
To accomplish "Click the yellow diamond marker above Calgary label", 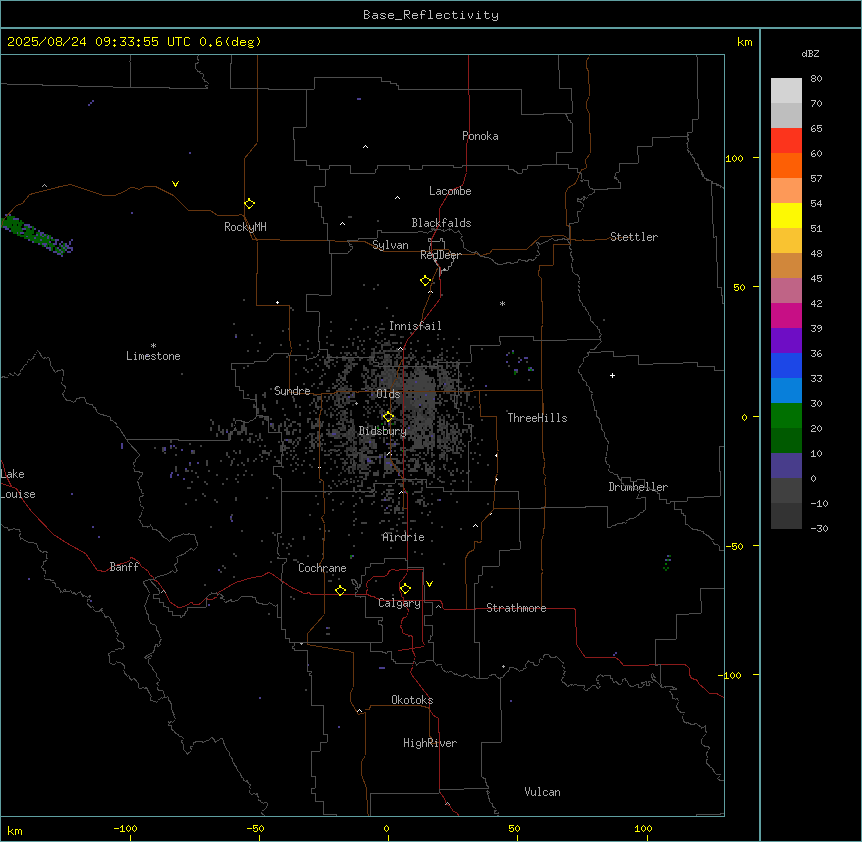I will tap(405, 589).
